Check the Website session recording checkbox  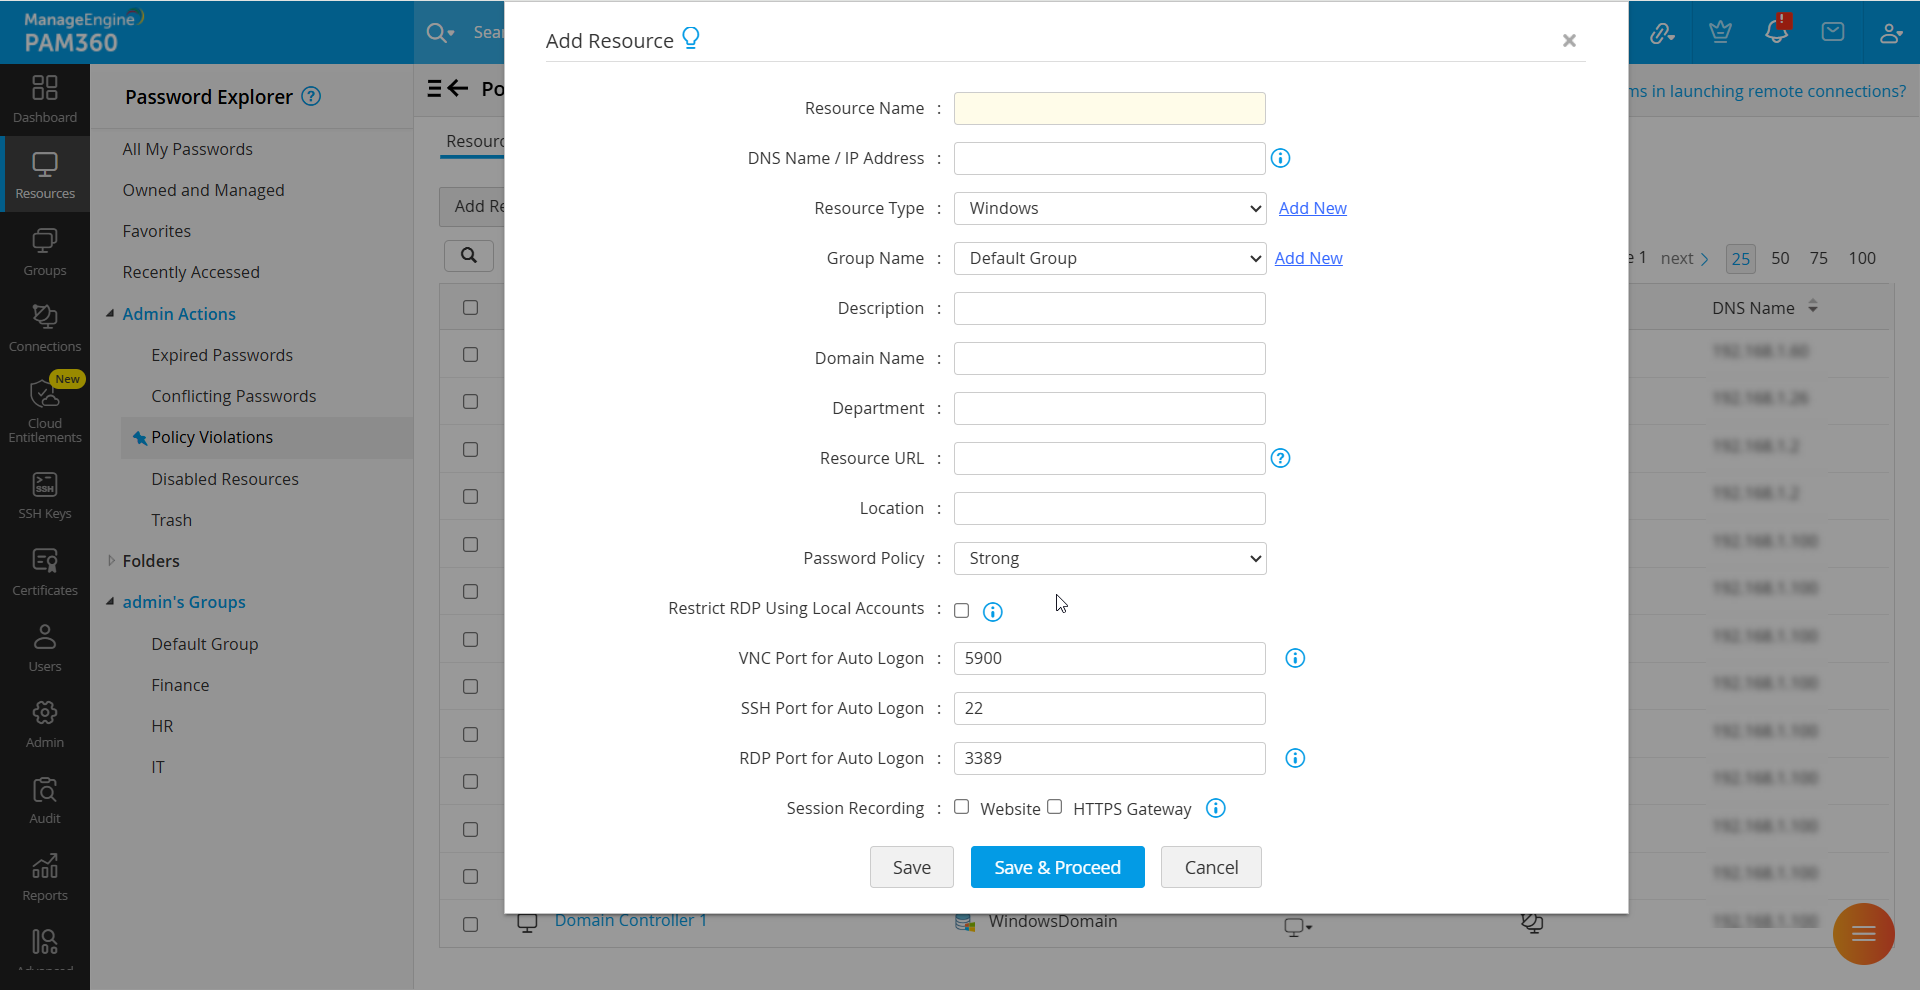pyautogui.click(x=962, y=807)
